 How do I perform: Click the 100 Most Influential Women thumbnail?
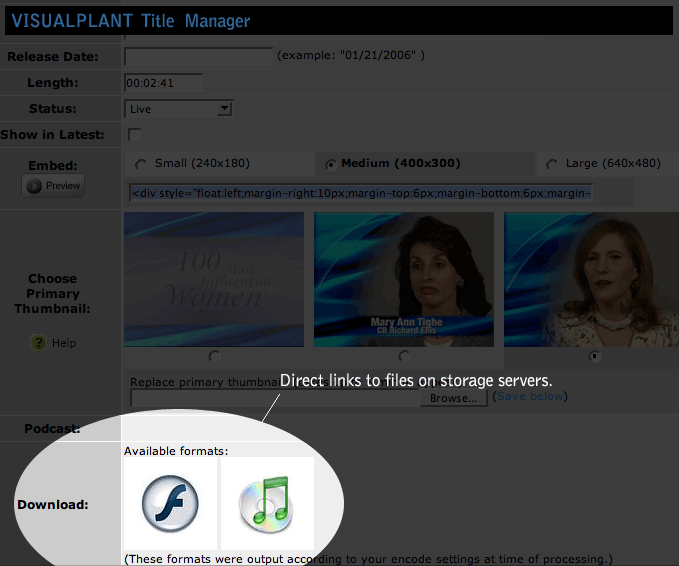click(214, 279)
